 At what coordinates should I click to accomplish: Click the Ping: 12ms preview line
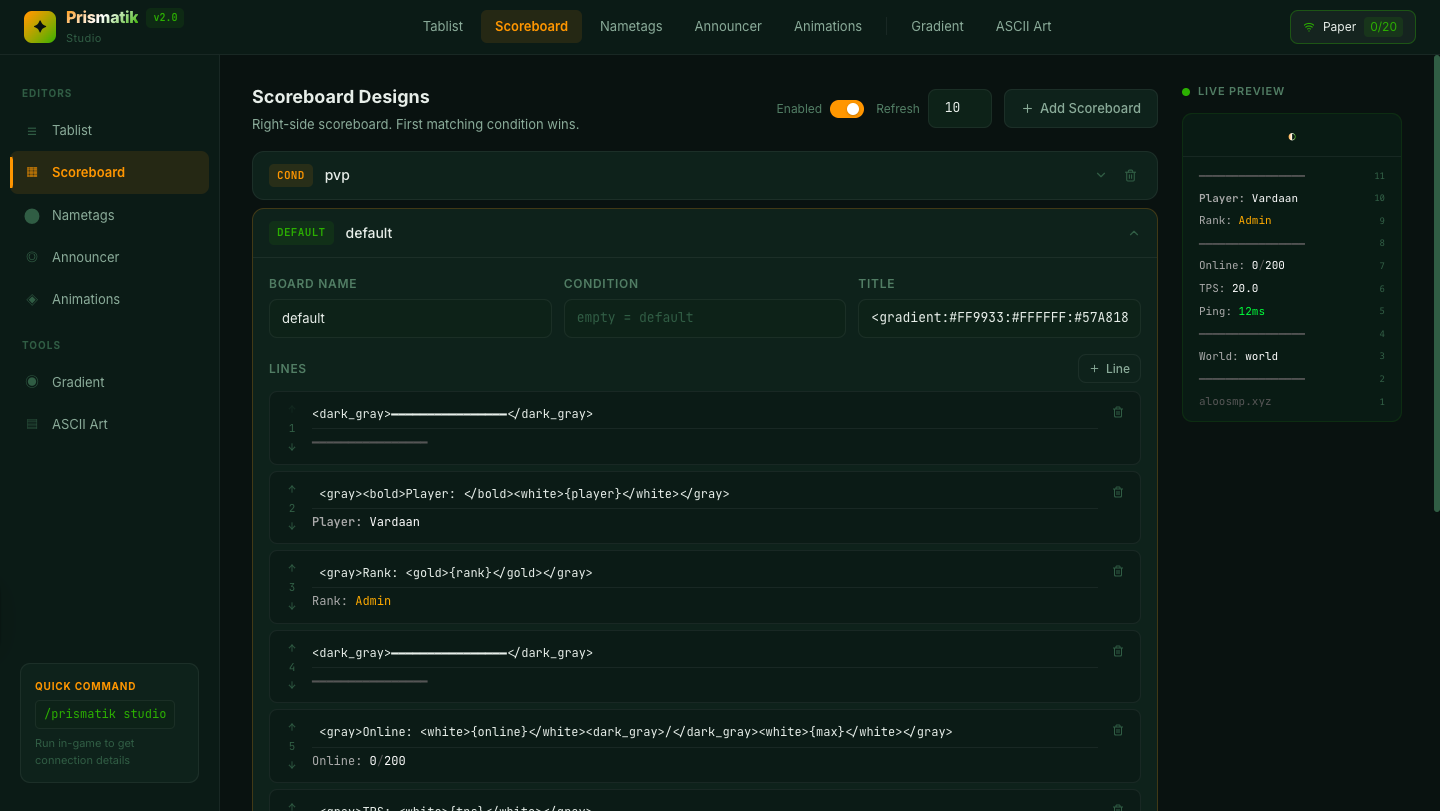1292,311
